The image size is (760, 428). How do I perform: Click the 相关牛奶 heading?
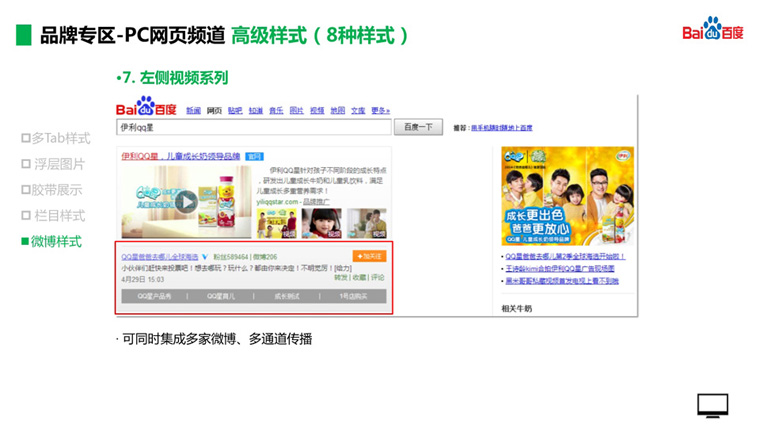[516, 308]
